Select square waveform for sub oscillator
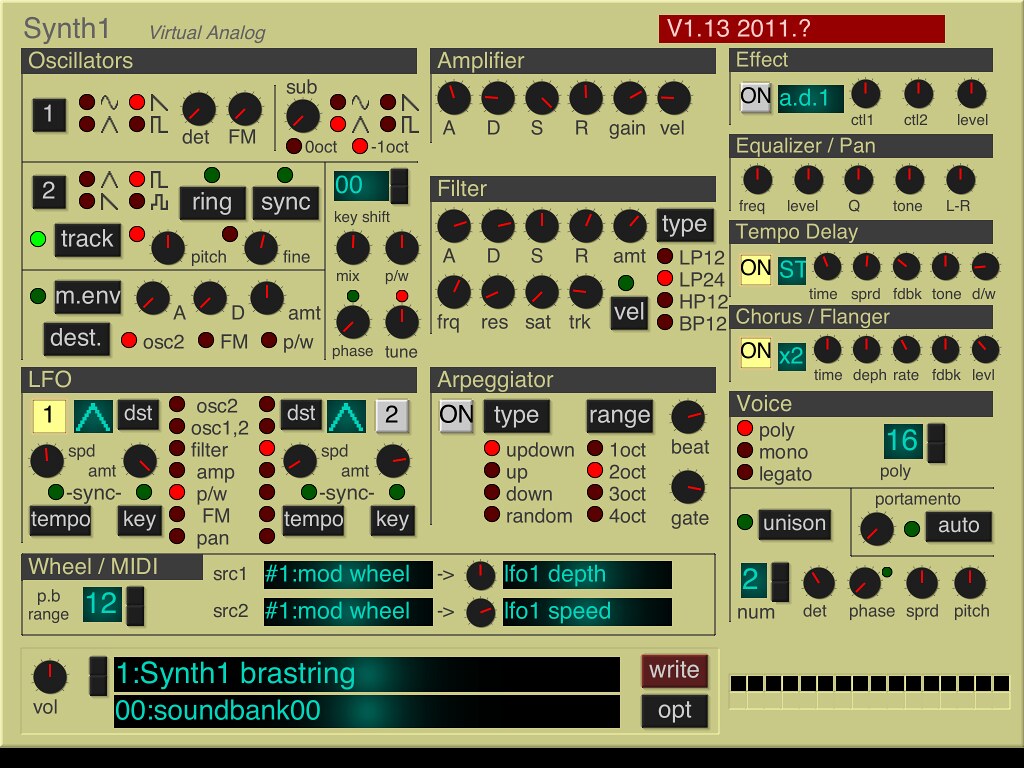The width and height of the screenshot is (1024, 768). (x=388, y=124)
